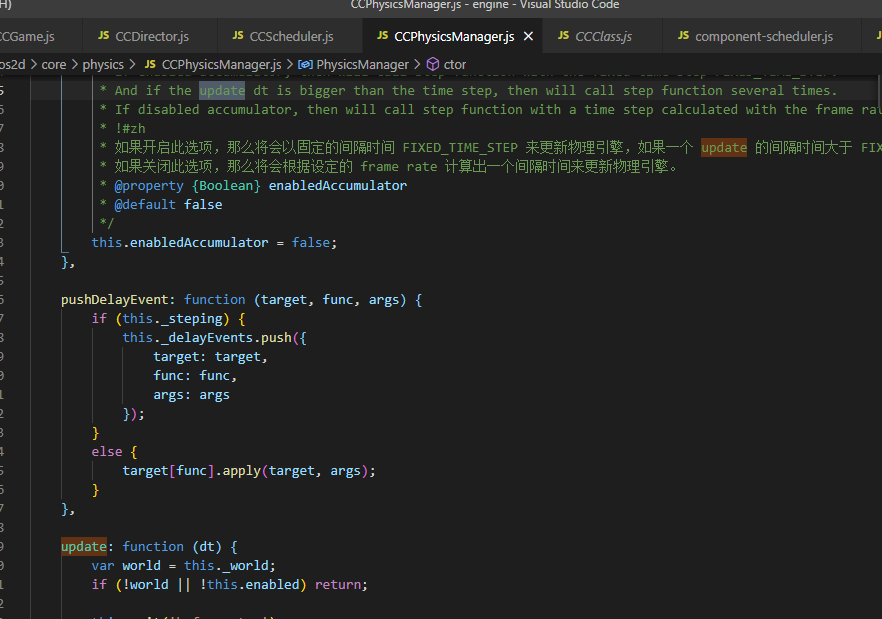Click the else keyword
882x619 pixels.
pyautogui.click(x=107, y=451)
